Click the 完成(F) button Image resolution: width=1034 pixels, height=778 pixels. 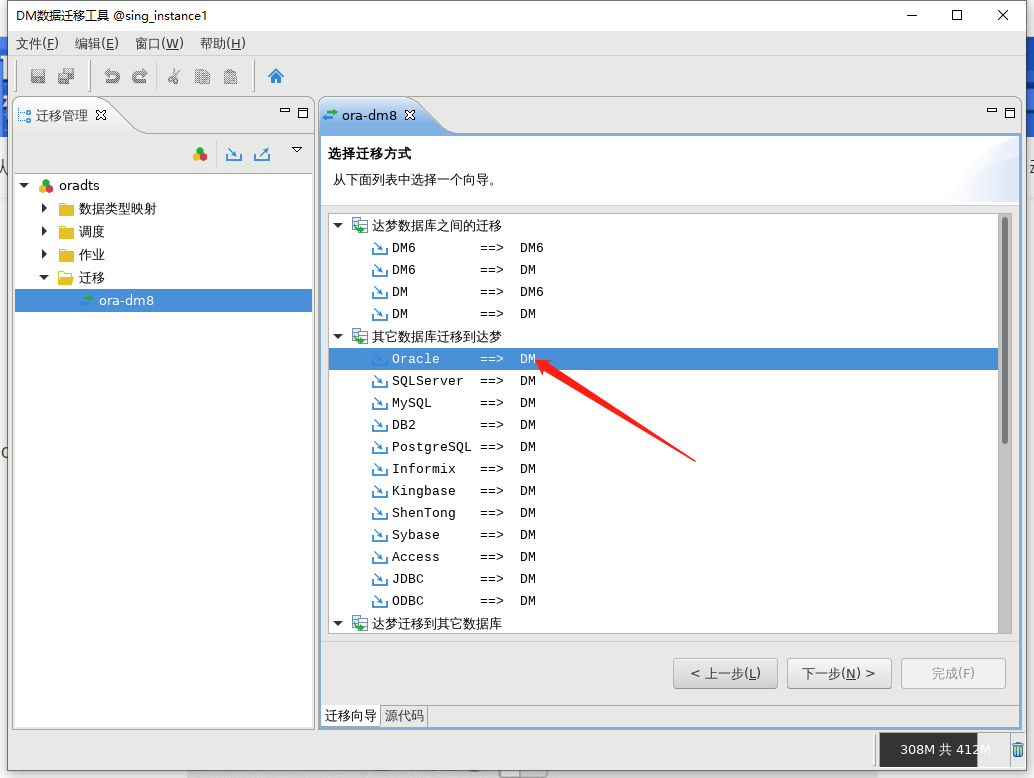[953, 673]
